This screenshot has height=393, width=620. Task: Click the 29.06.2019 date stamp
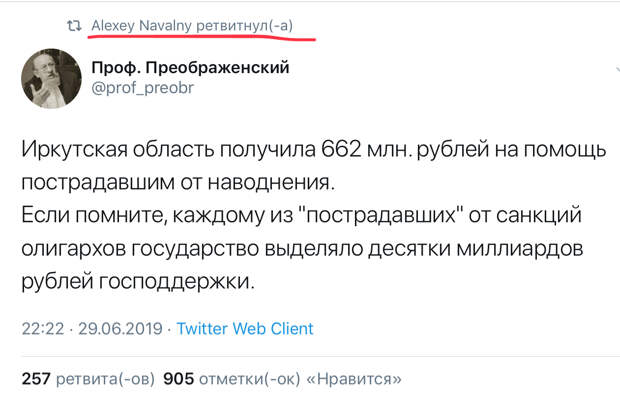click(120, 329)
